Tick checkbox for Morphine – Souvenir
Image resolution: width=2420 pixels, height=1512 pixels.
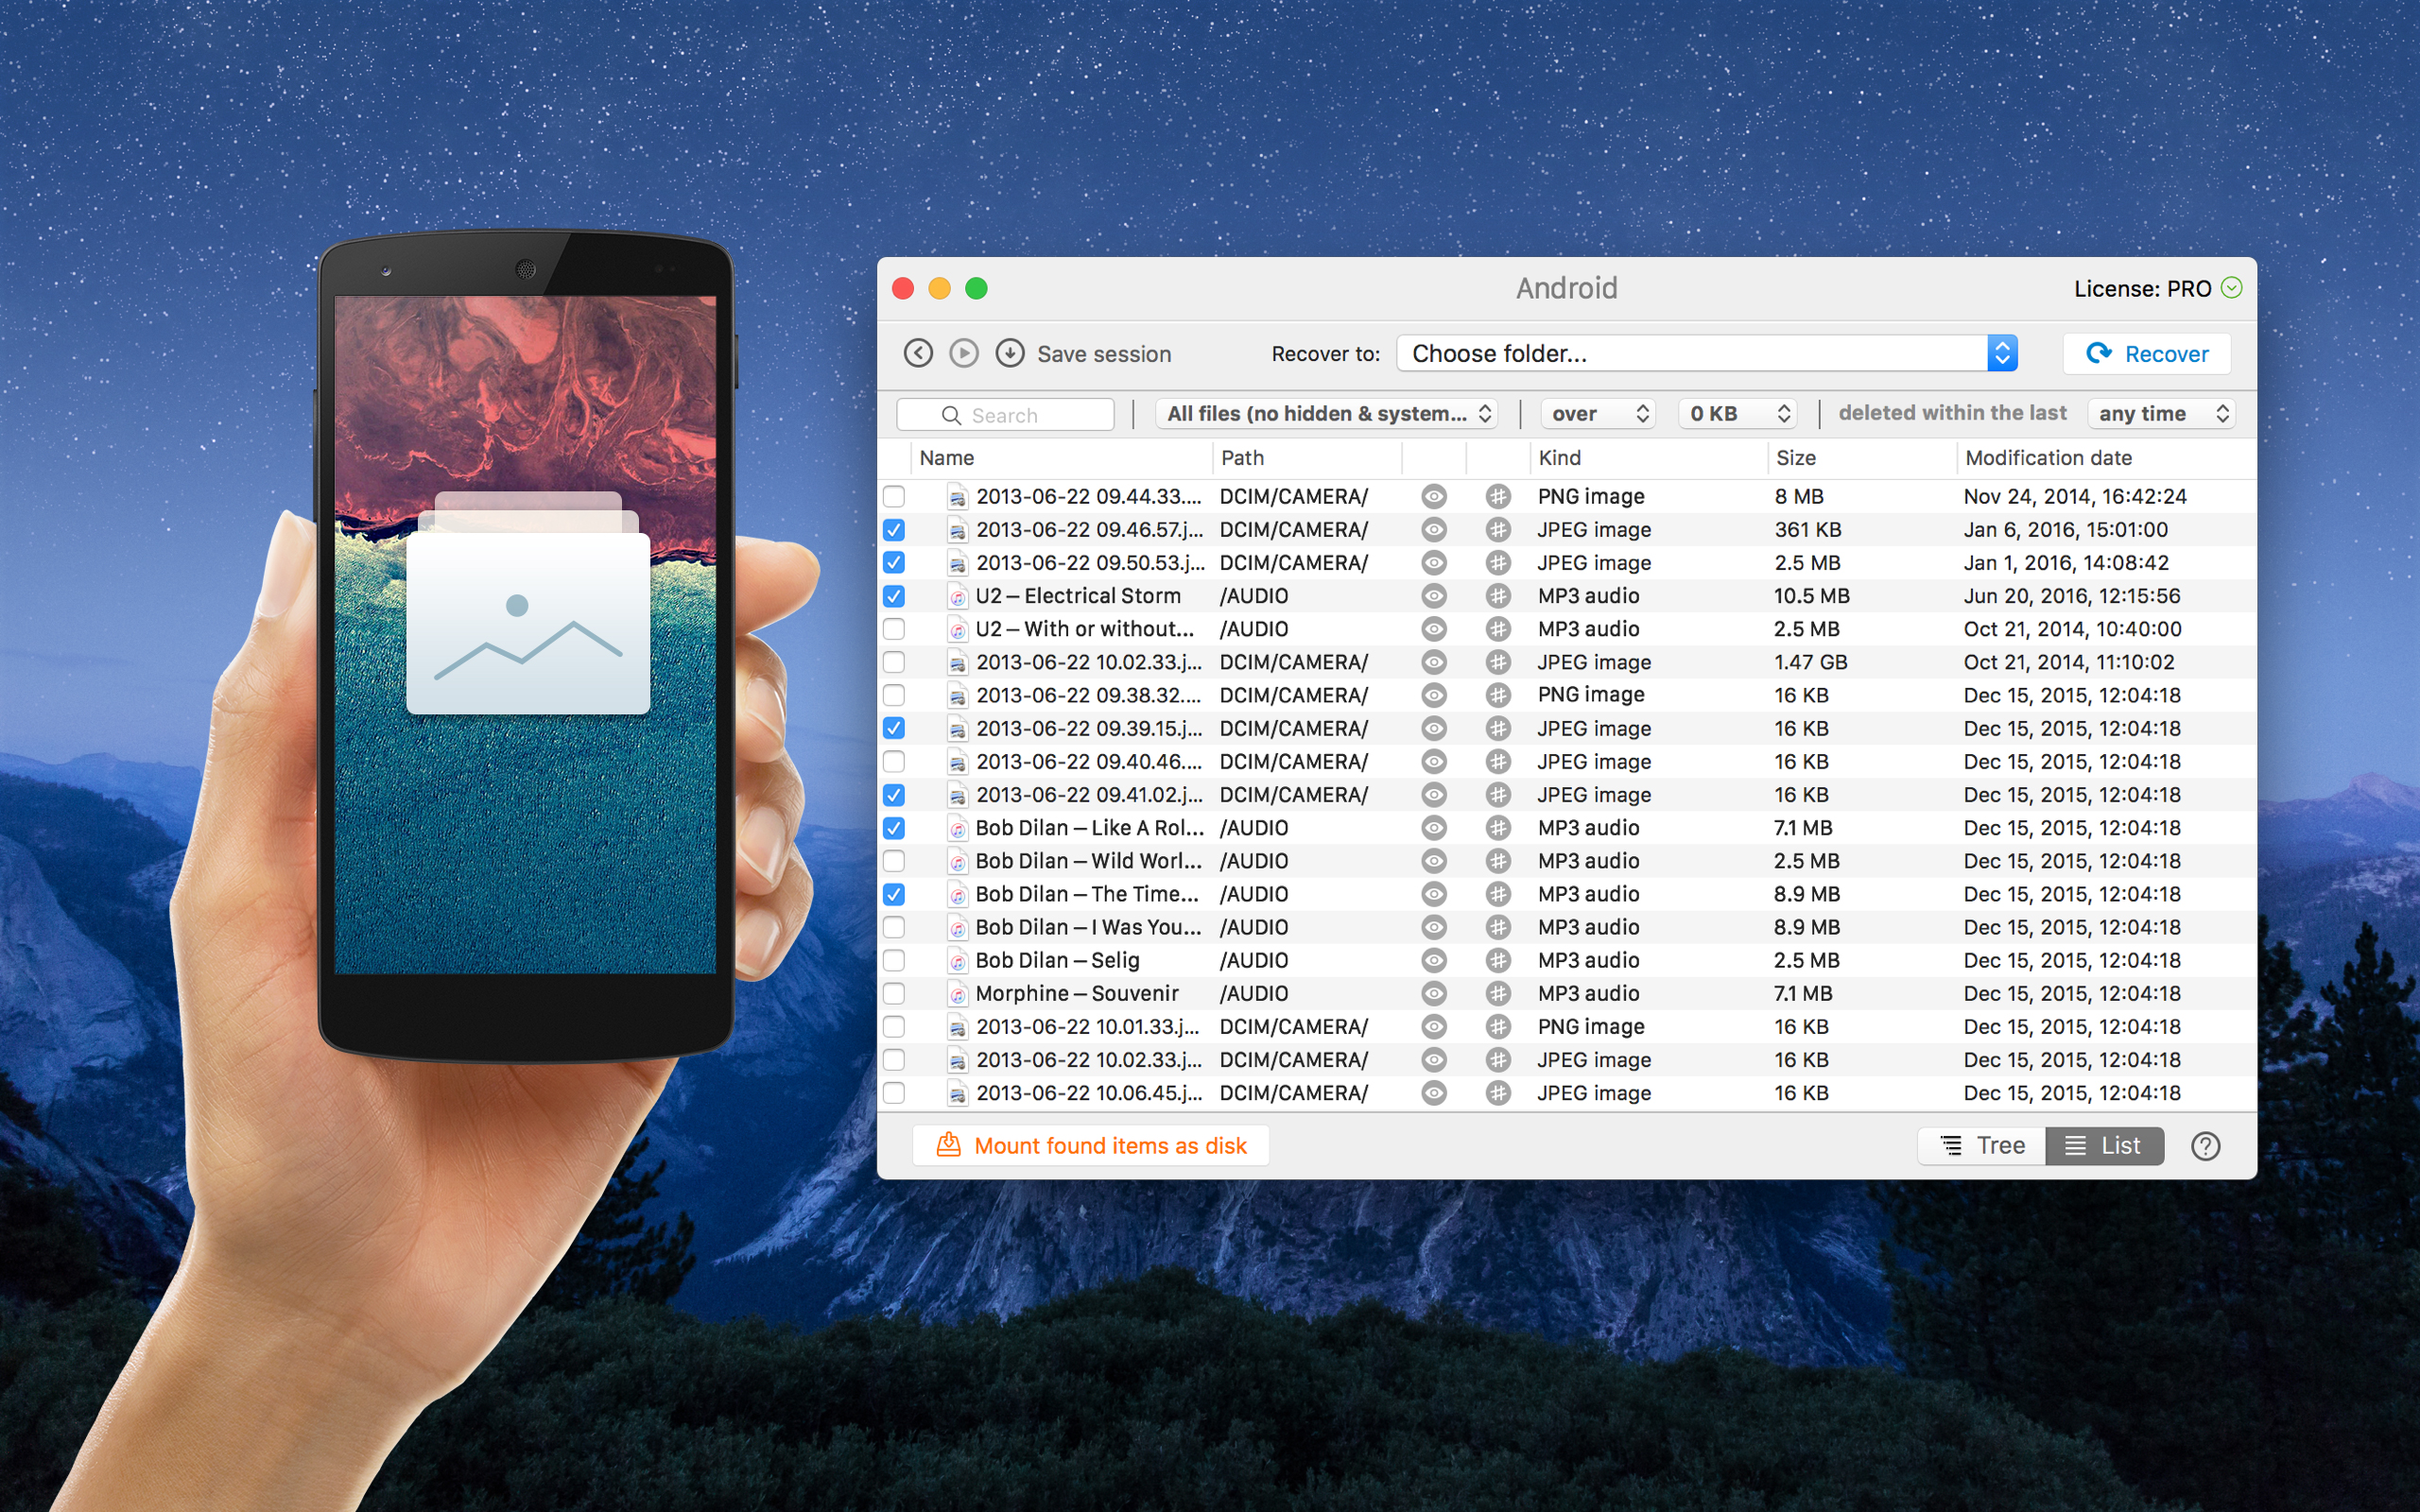click(x=894, y=993)
